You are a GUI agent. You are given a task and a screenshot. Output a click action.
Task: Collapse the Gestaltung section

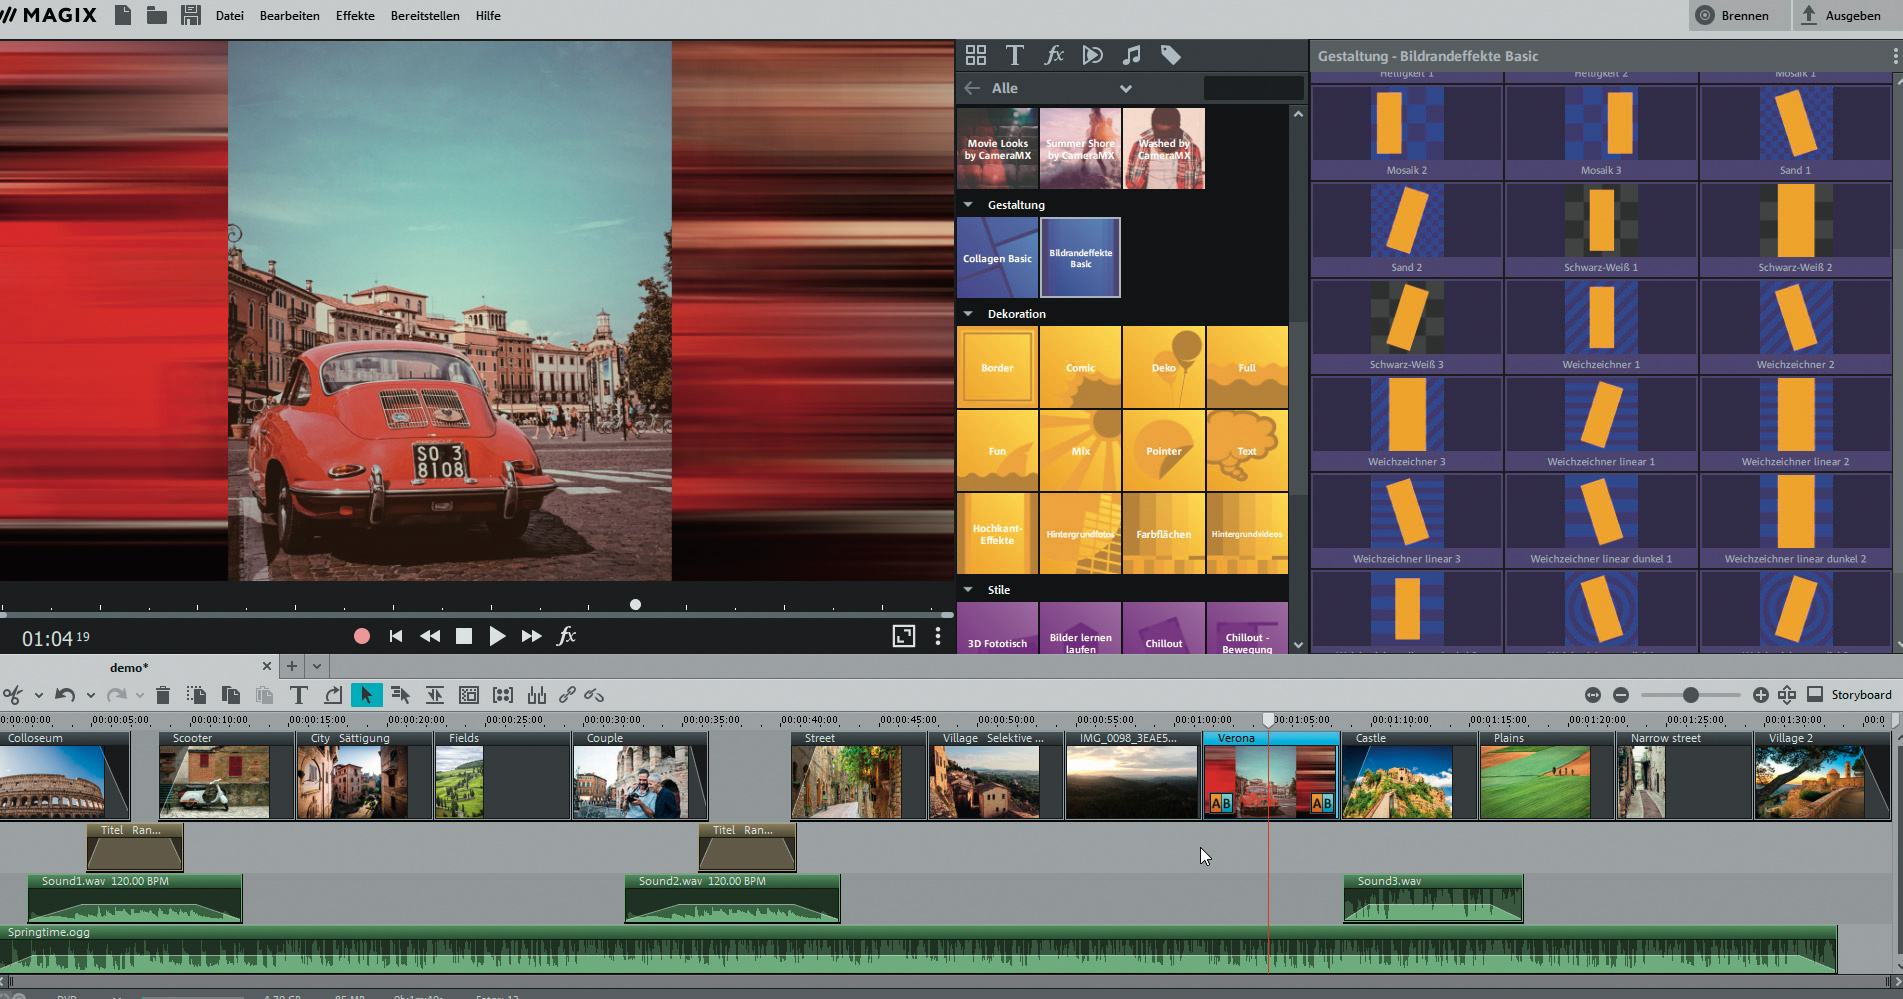968,205
